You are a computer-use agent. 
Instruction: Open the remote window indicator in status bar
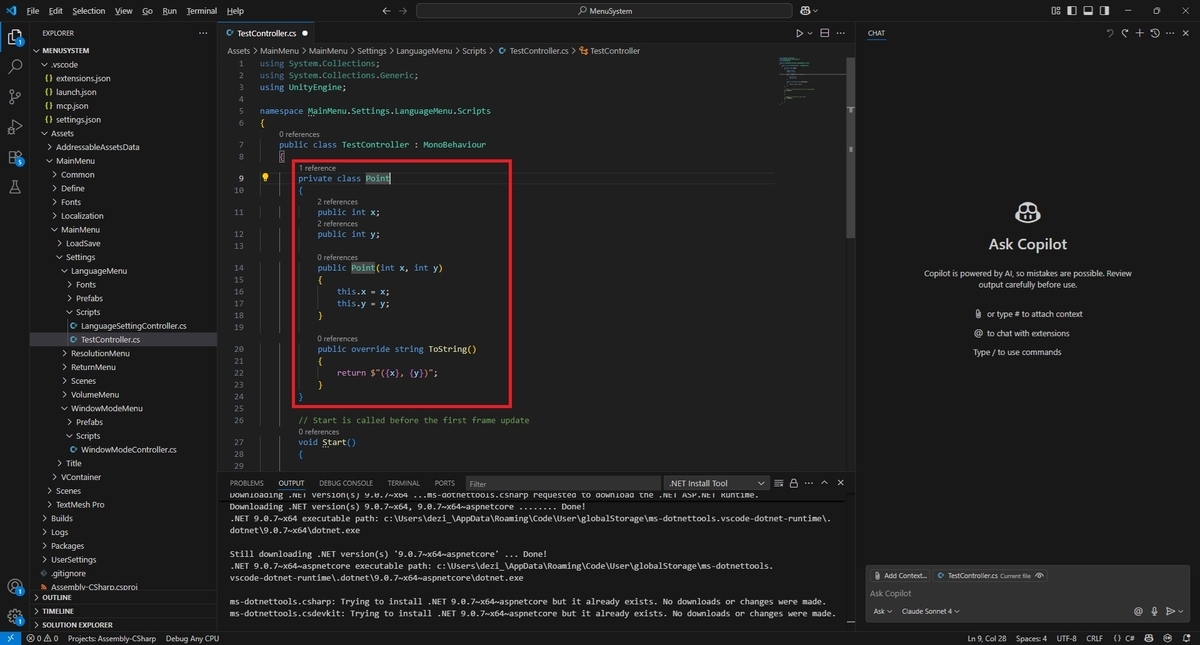click(x=8, y=638)
